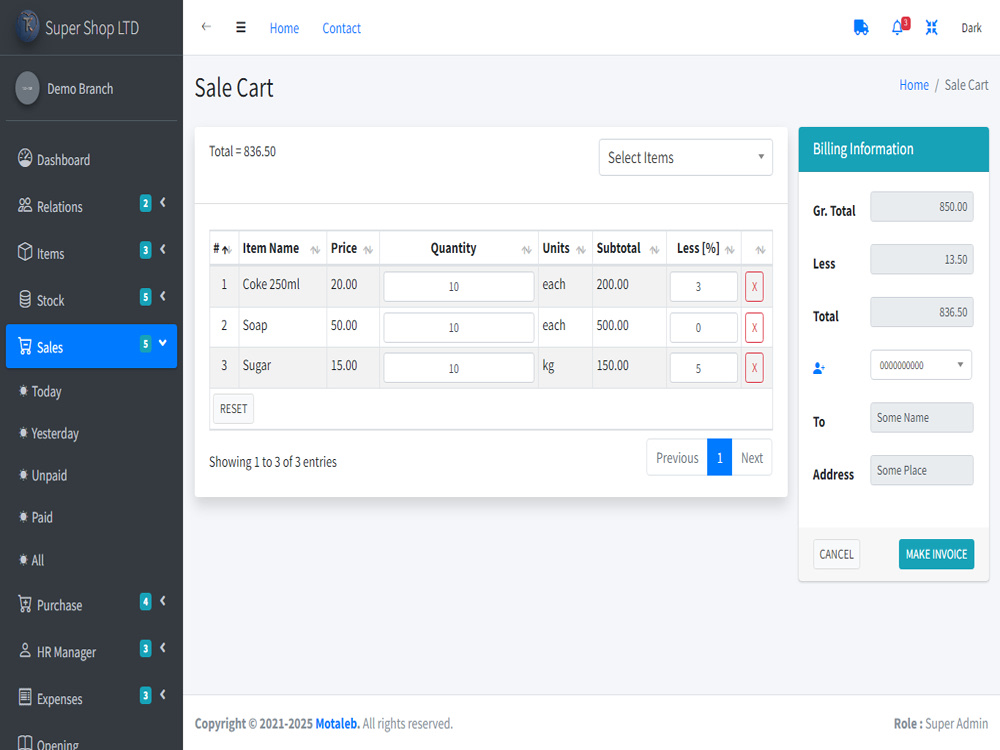This screenshot has height=750, width=1000.
Task: Click the RESET button below the table
Action: click(233, 408)
